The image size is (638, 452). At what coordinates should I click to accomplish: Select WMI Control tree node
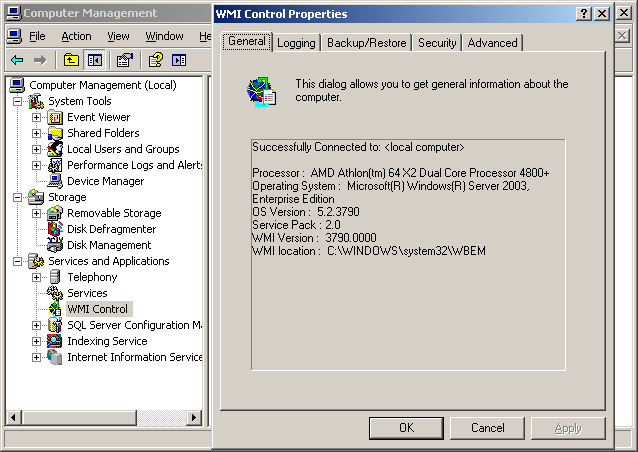98,309
